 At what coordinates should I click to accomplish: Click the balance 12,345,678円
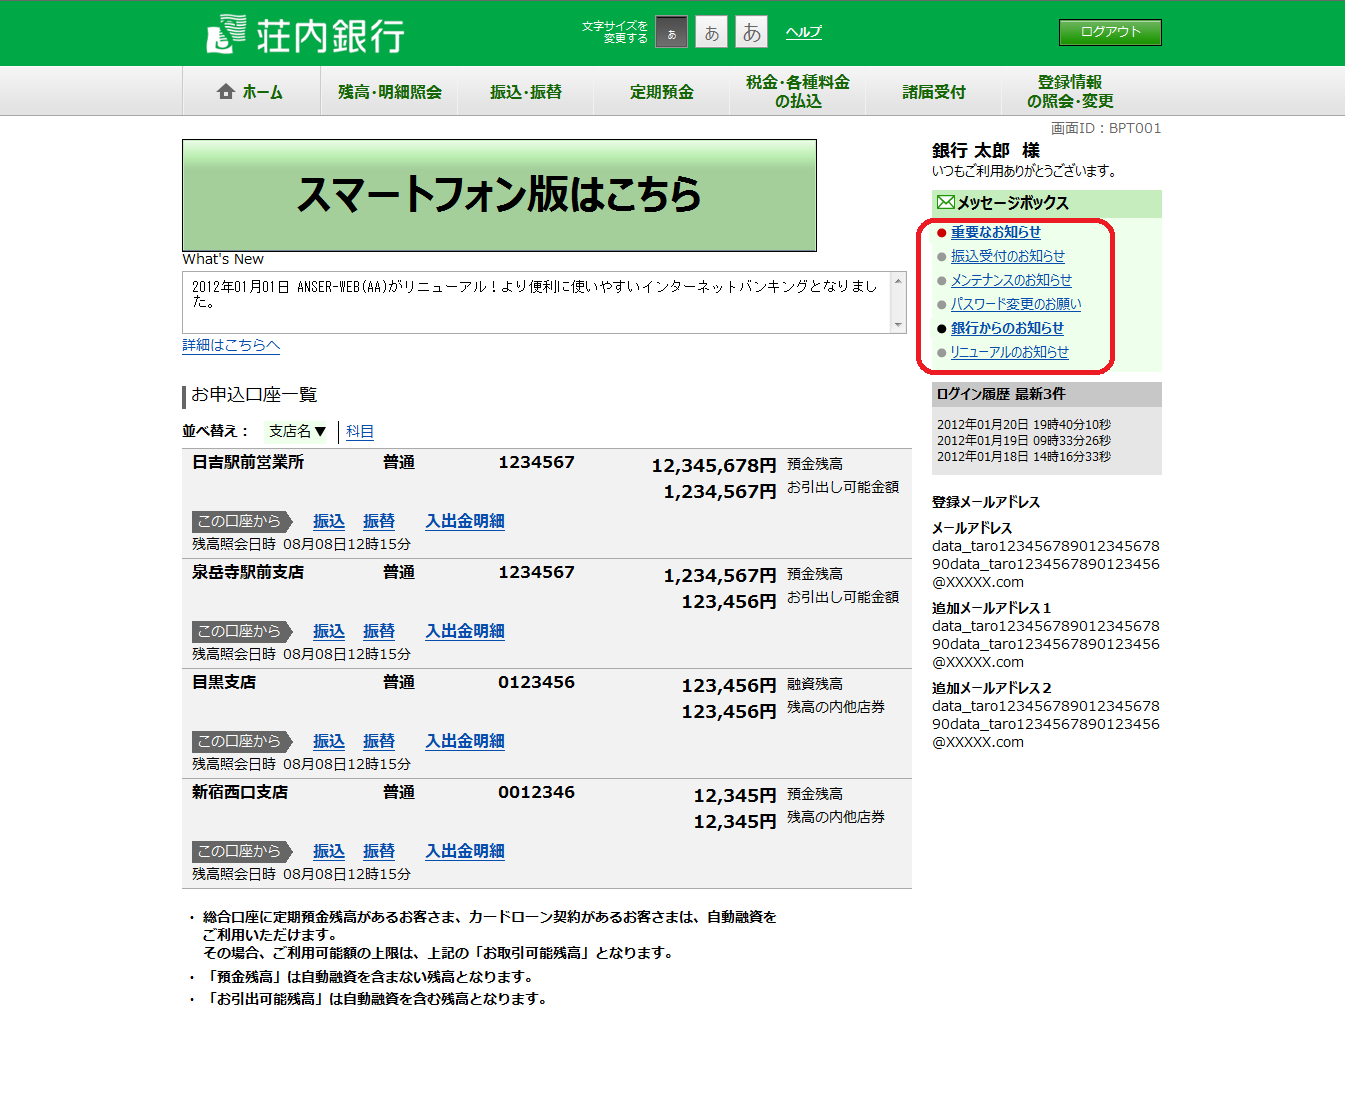[714, 466]
